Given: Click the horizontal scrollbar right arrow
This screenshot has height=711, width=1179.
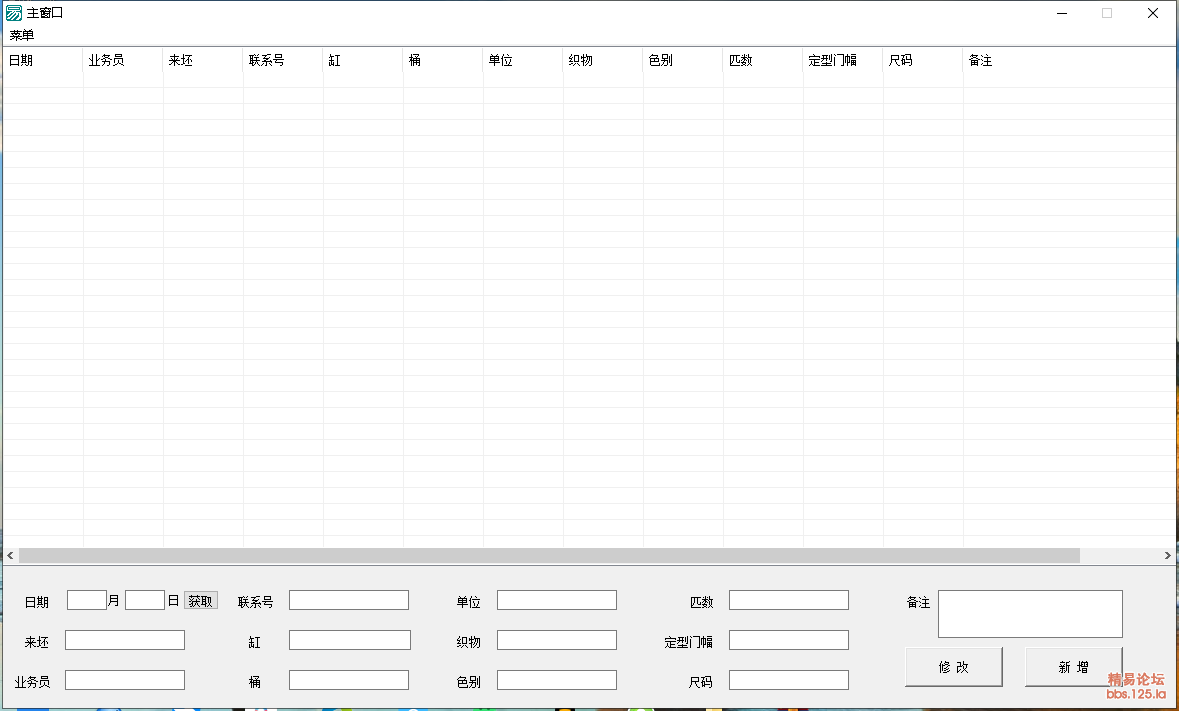Looking at the screenshot, I should (x=1167, y=555).
